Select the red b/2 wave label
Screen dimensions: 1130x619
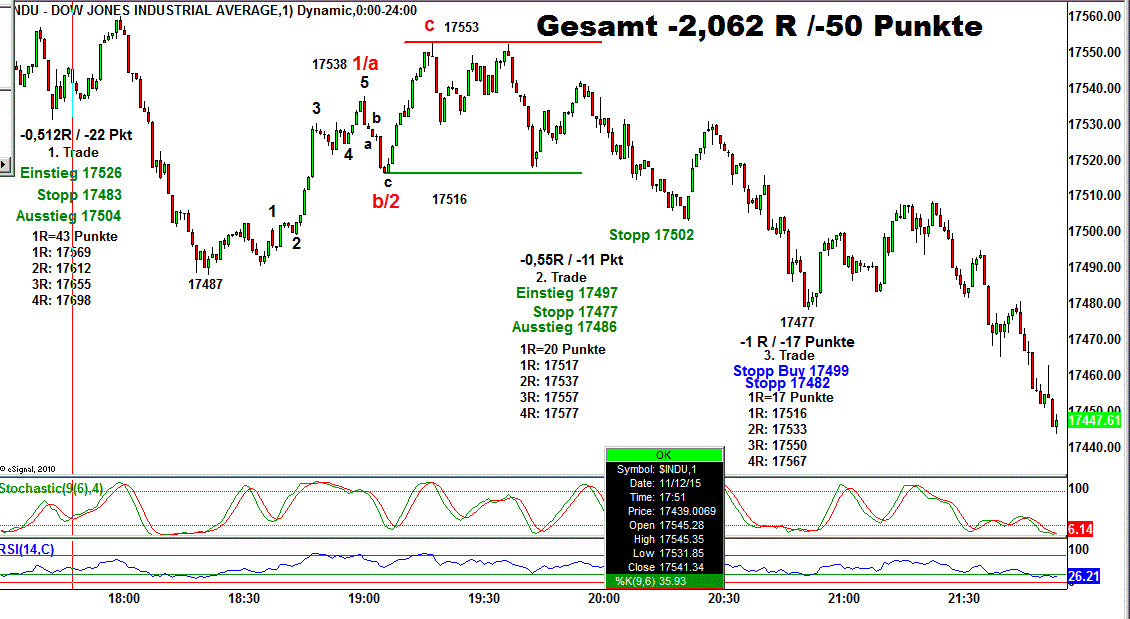[386, 200]
